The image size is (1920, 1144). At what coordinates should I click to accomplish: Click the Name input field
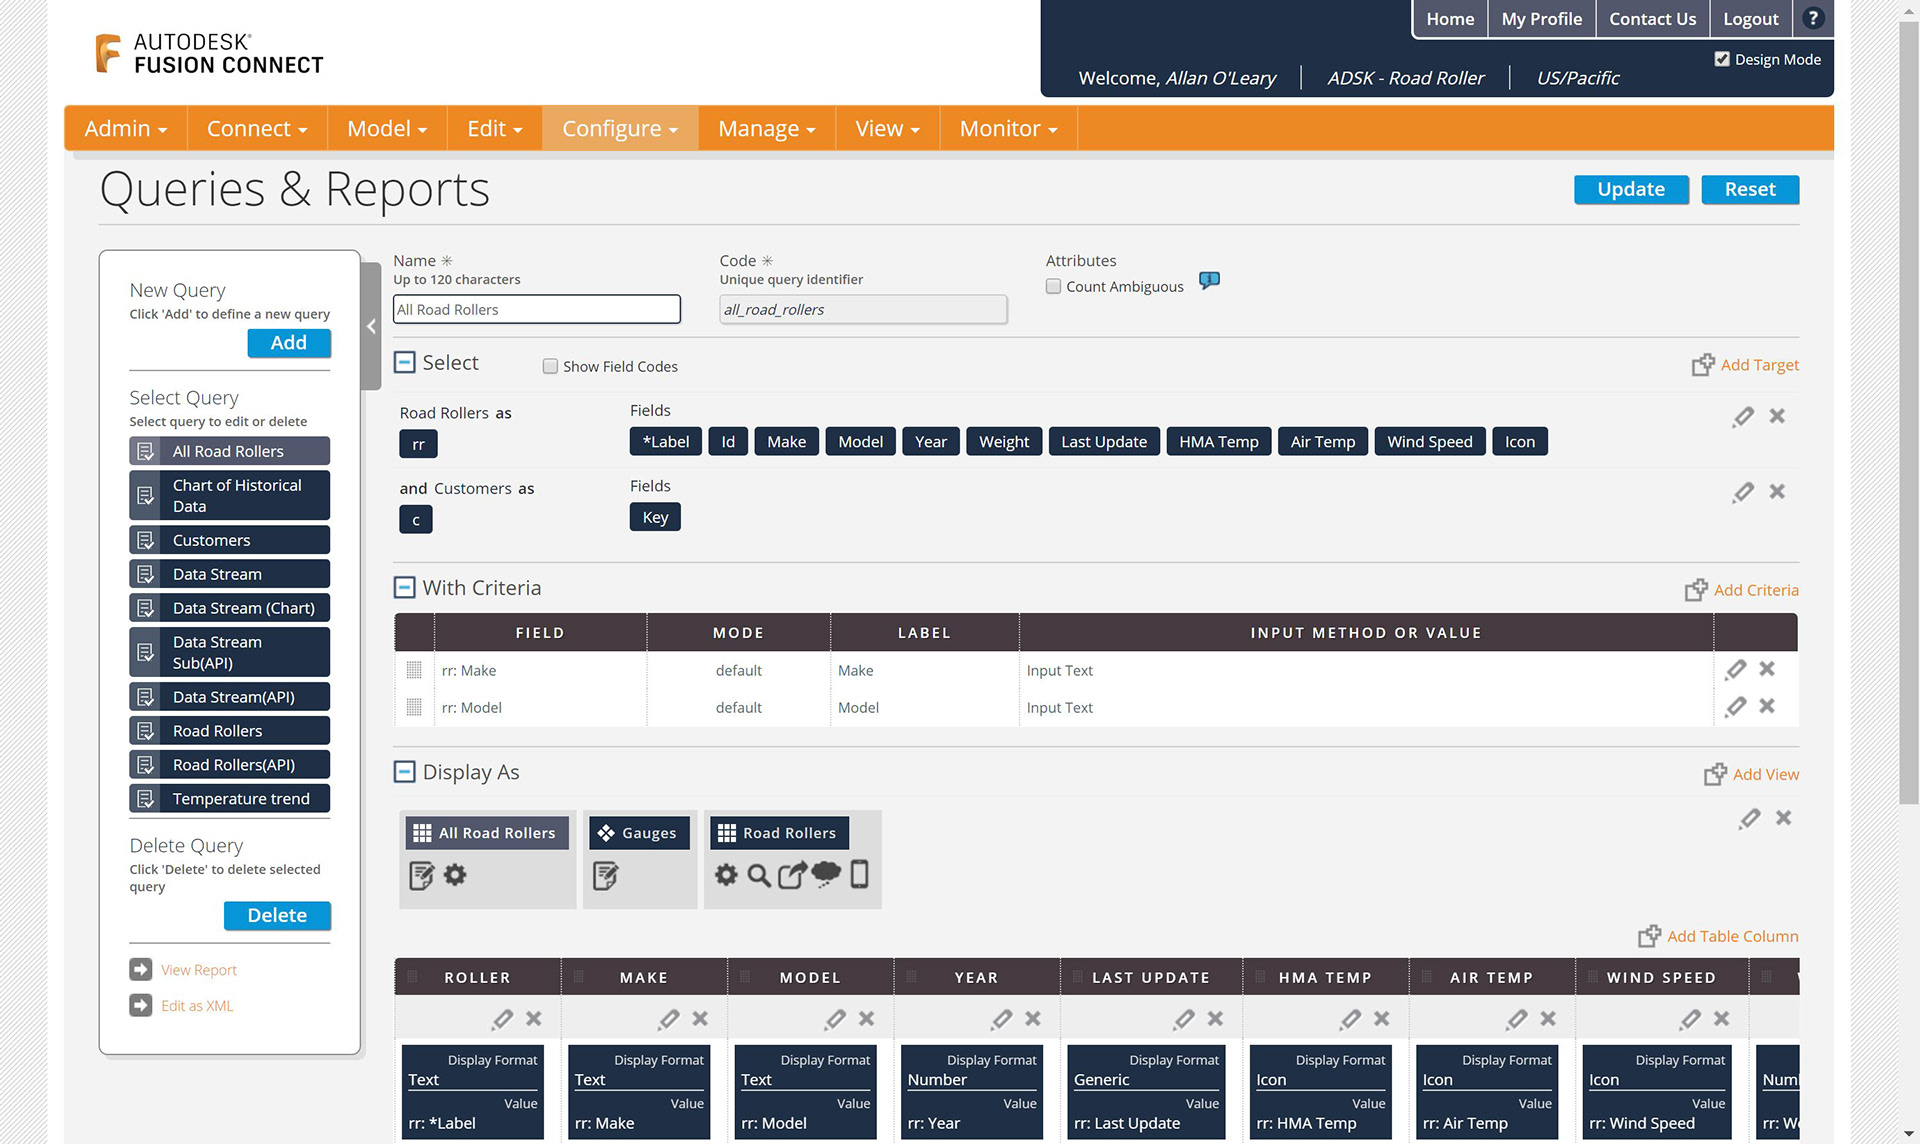(537, 309)
